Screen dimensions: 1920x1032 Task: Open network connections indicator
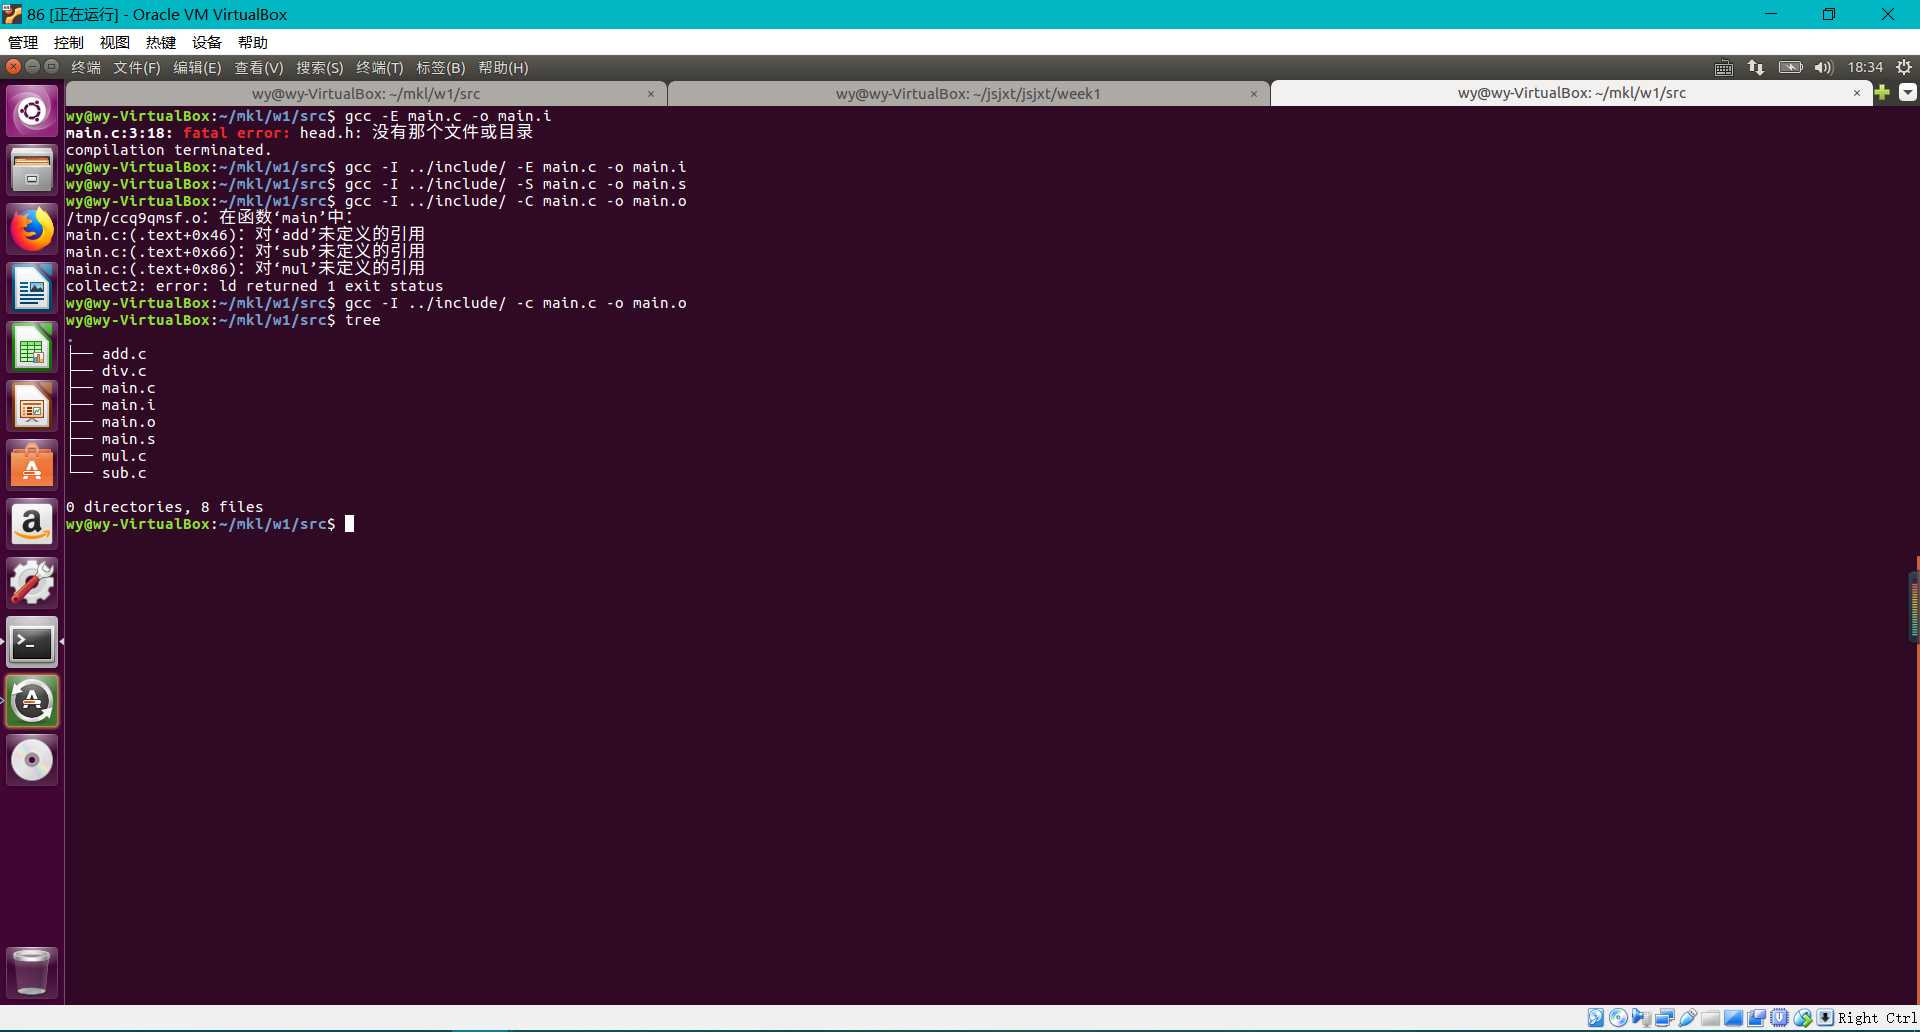(x=1756, y=67)
